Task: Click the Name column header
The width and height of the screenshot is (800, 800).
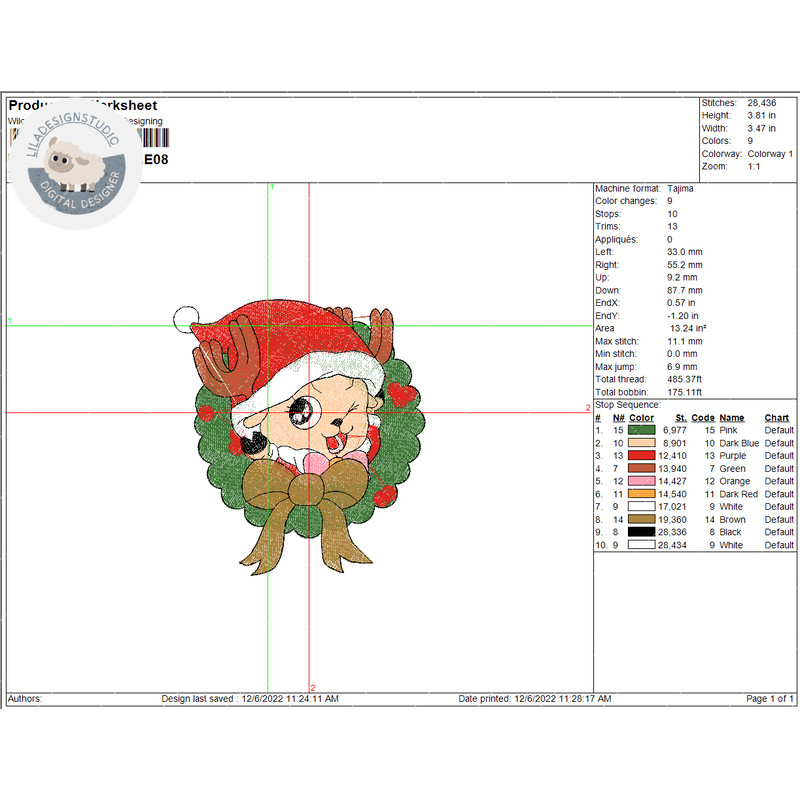Action: point(732,418)
